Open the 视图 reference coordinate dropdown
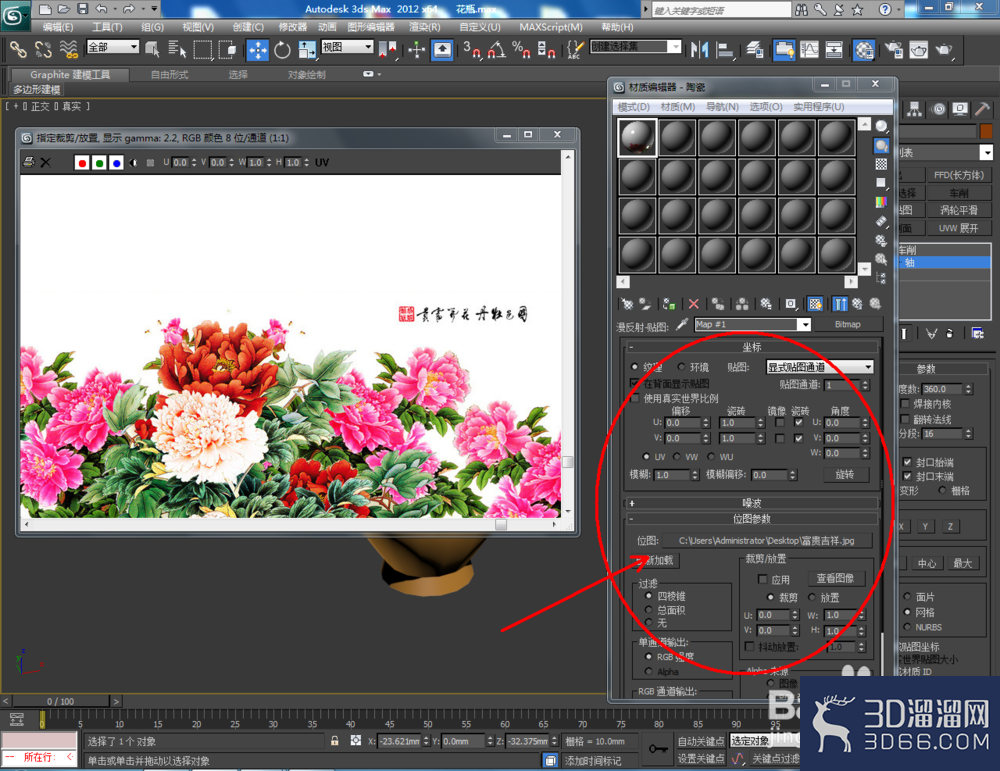 pyautogui.click(x=347, y=47)
